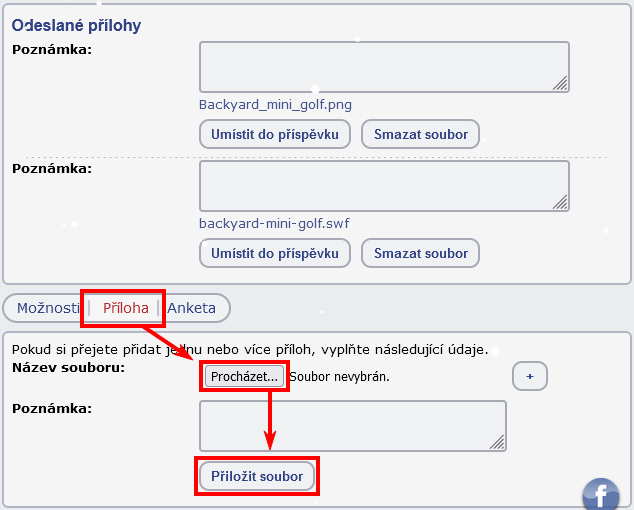This screenshot has height=510, width=634.
Task: Grab resize handle of new attachment note box
Action: pos(497,442)
